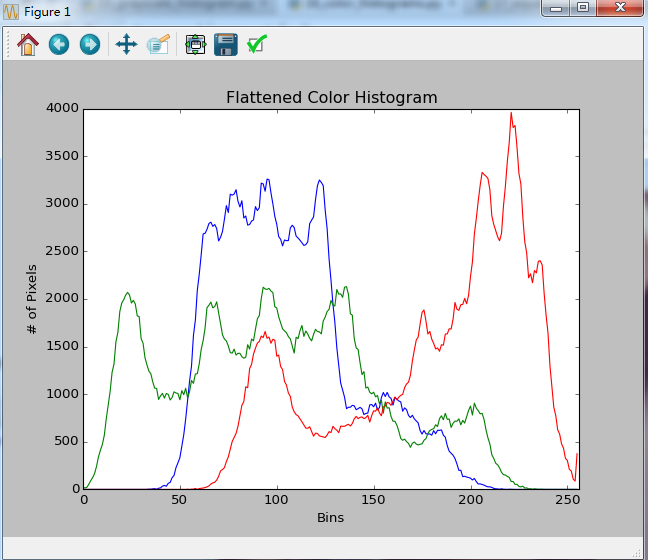Click the 4000 y-axis tick label
The image size is (648, 560).
[x=62, y=108]
